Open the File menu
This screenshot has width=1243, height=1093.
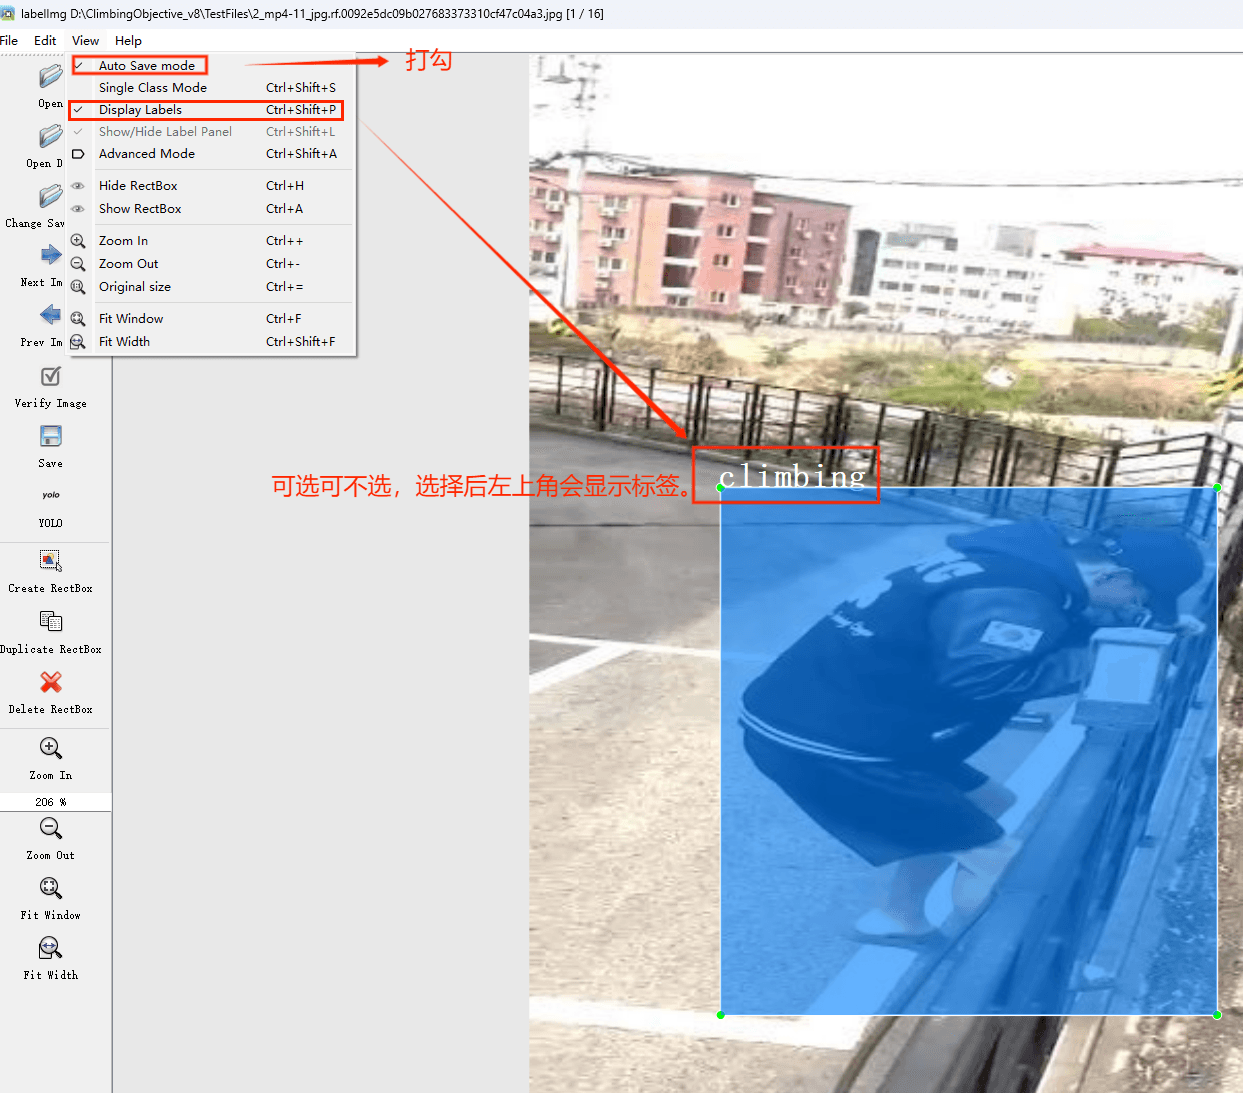(x=9, y=41)
